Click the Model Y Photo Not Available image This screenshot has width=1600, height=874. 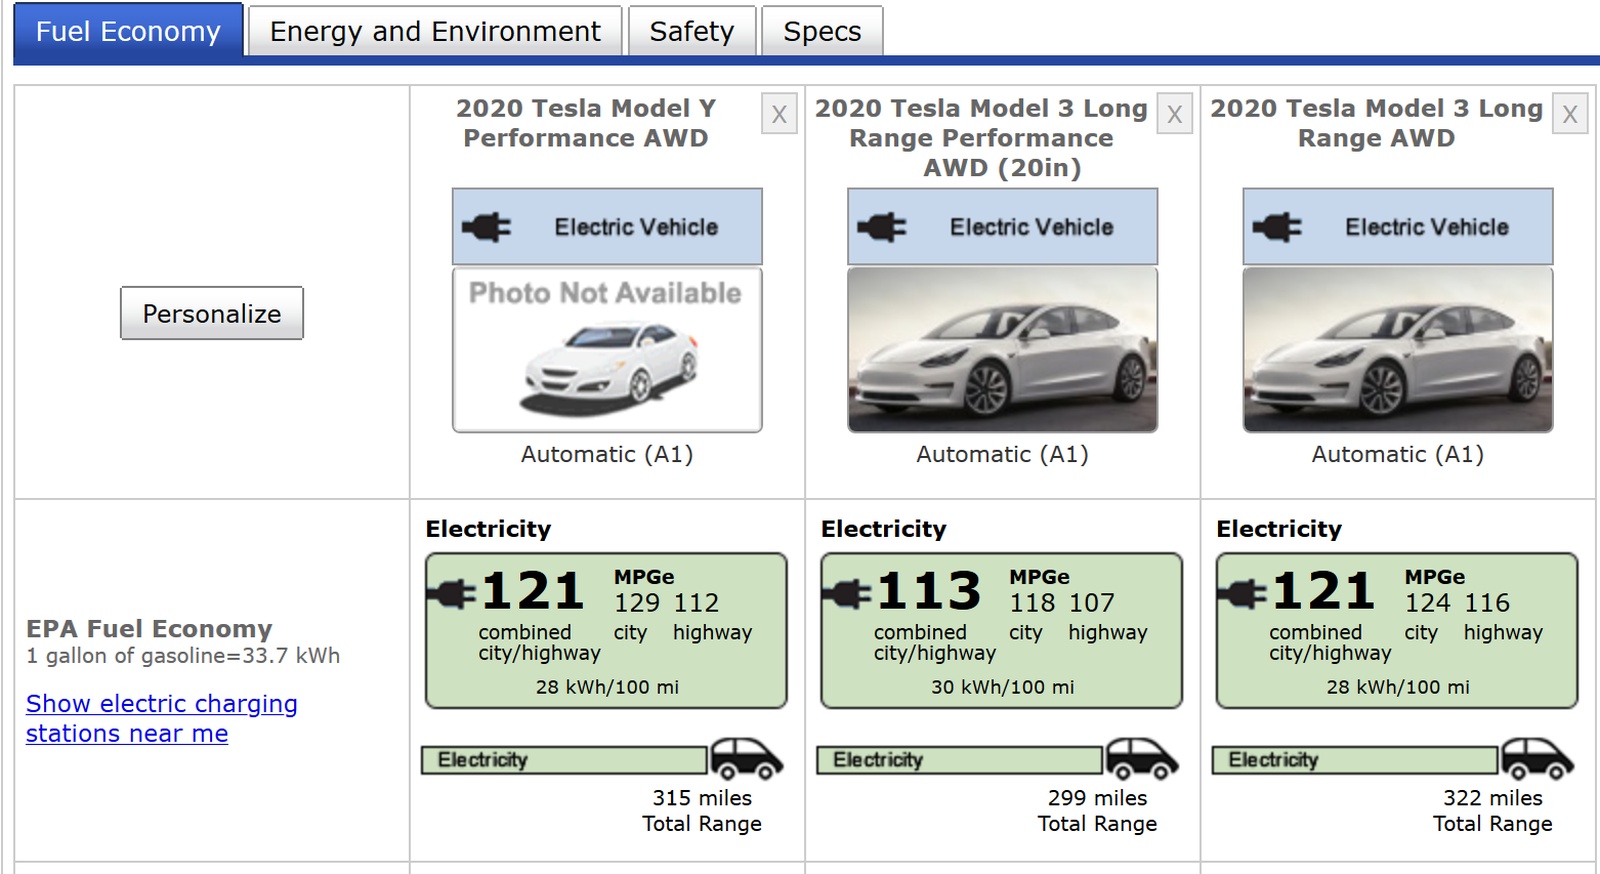coord(607,349)
